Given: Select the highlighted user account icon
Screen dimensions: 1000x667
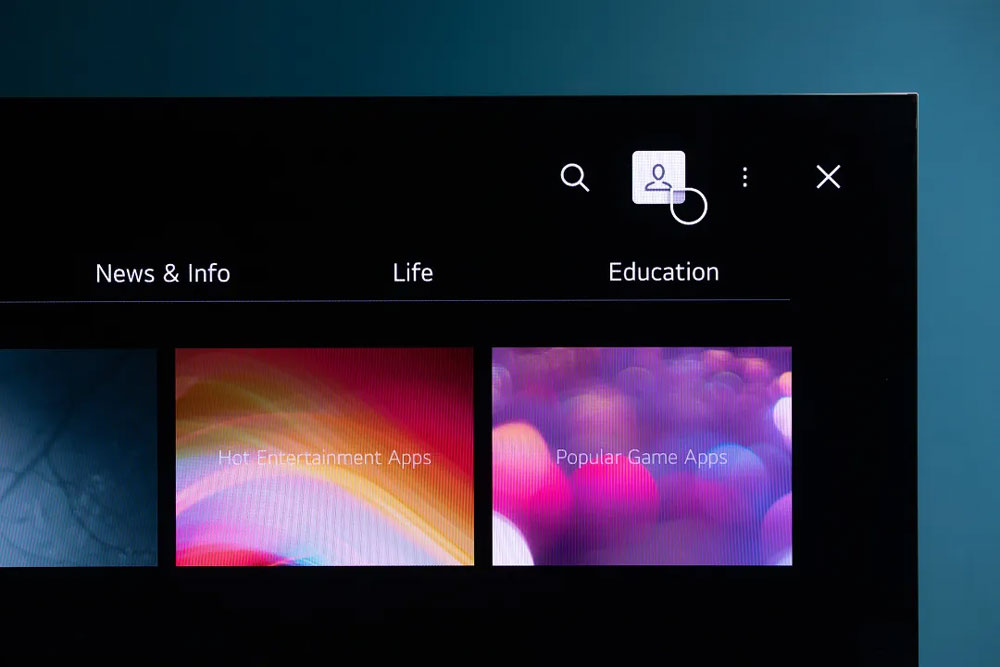Looking at the screenshot, I should point(658,177).
